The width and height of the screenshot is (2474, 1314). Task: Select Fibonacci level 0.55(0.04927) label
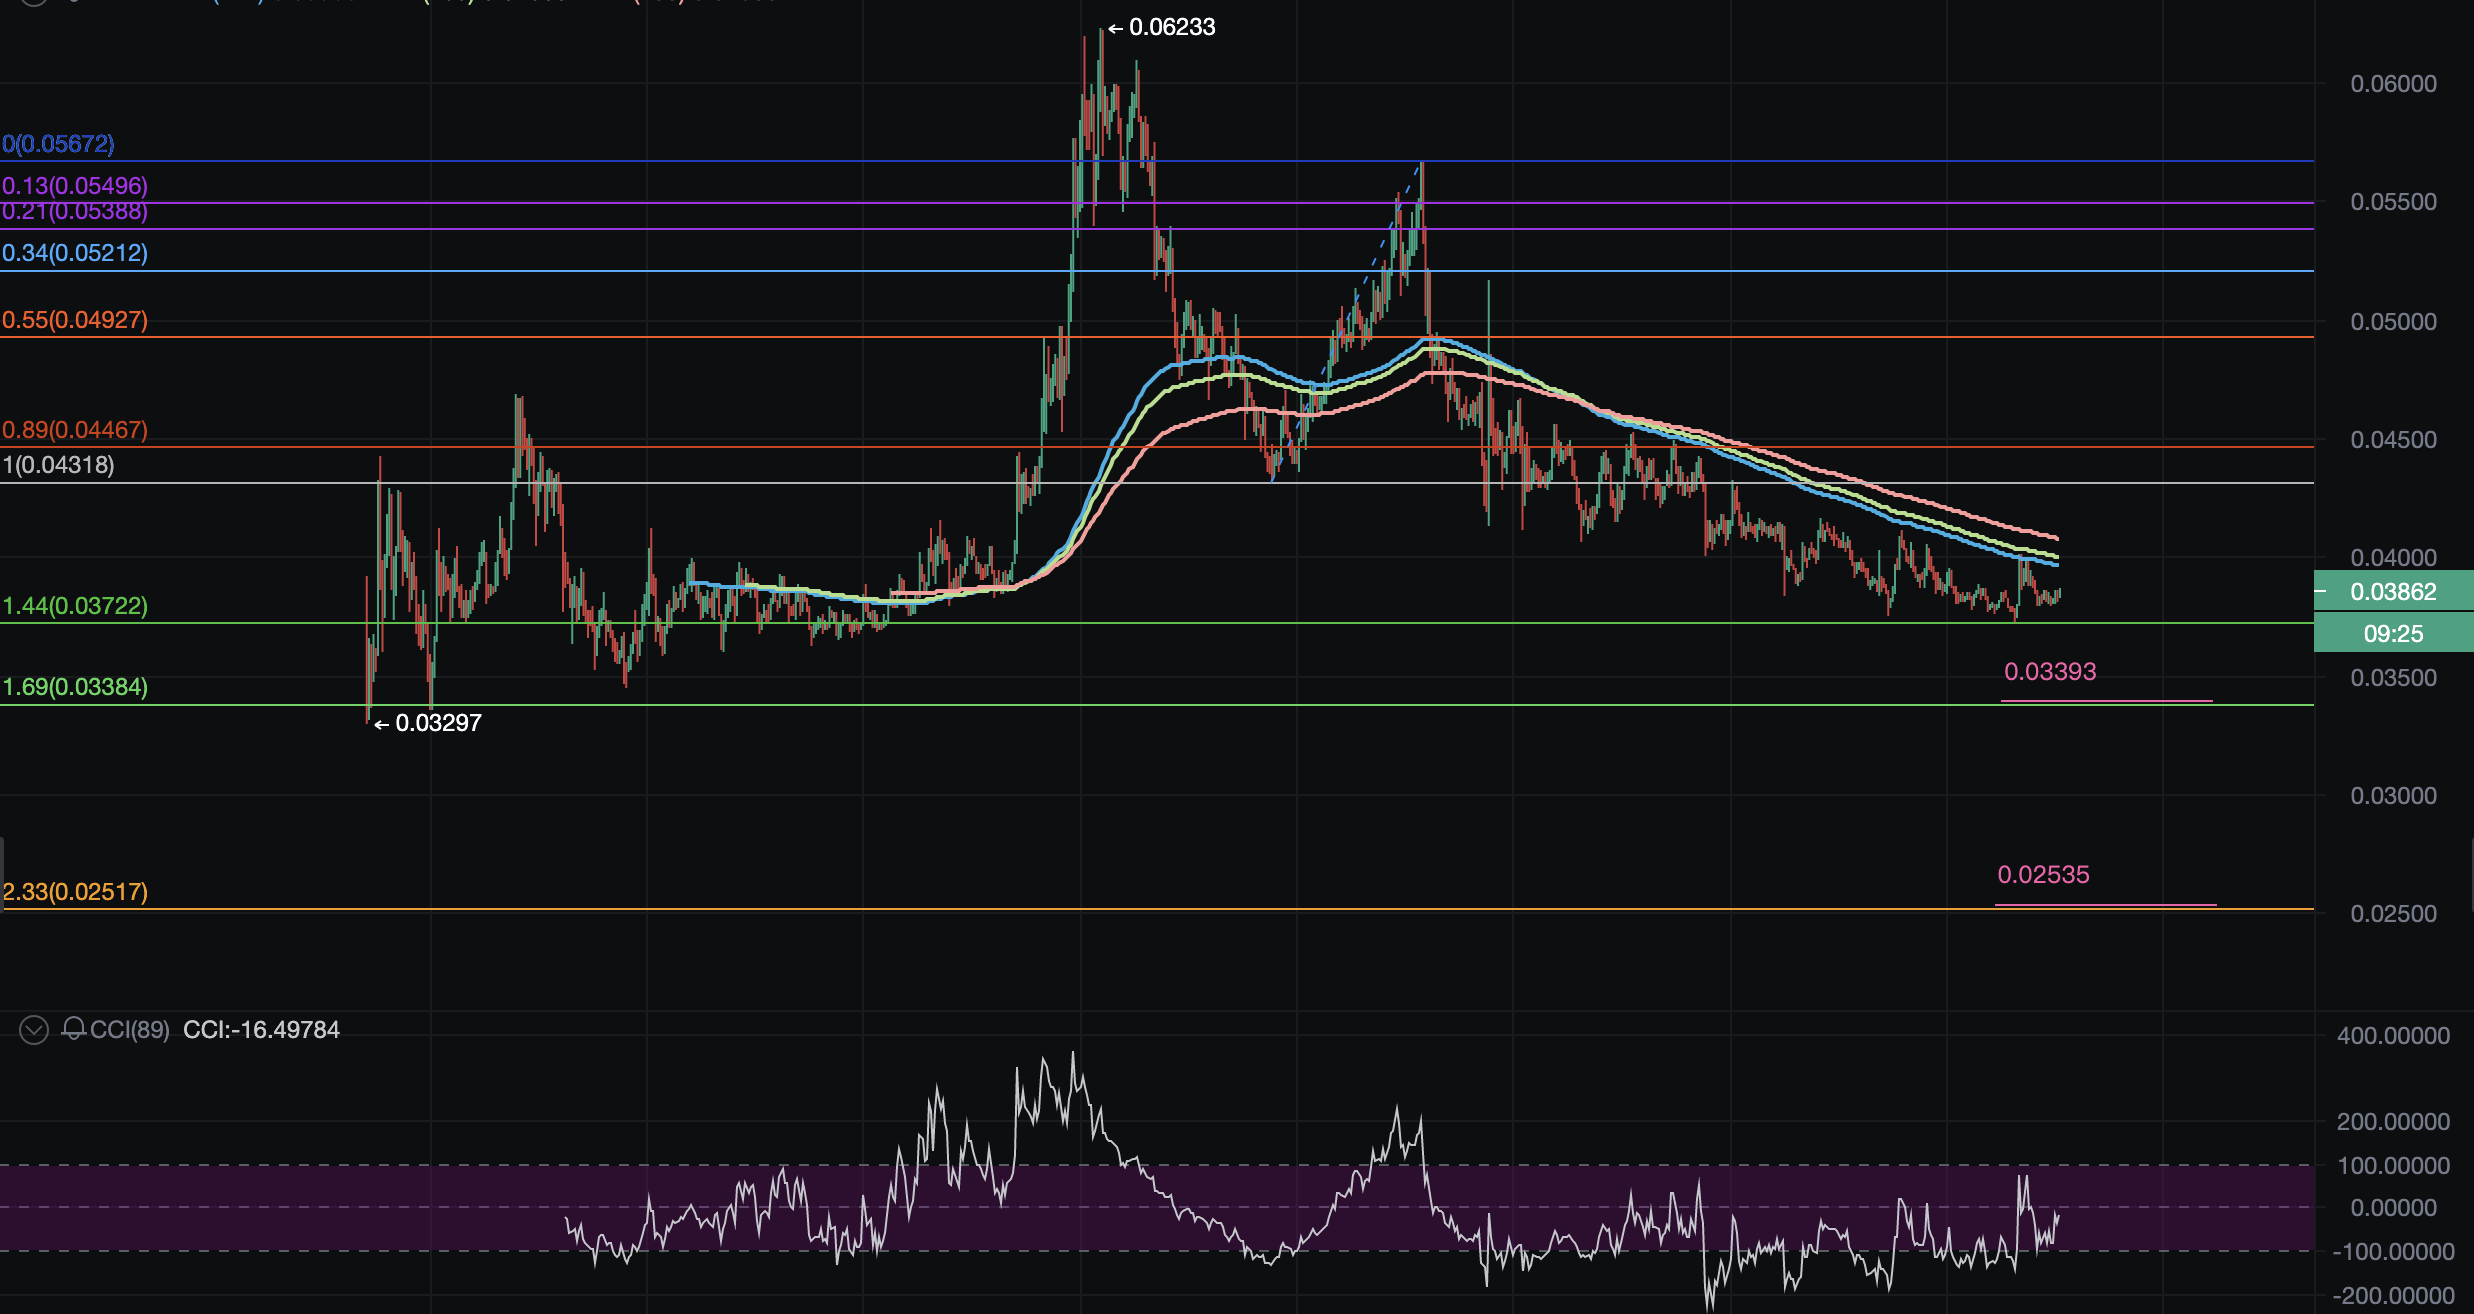75,320
